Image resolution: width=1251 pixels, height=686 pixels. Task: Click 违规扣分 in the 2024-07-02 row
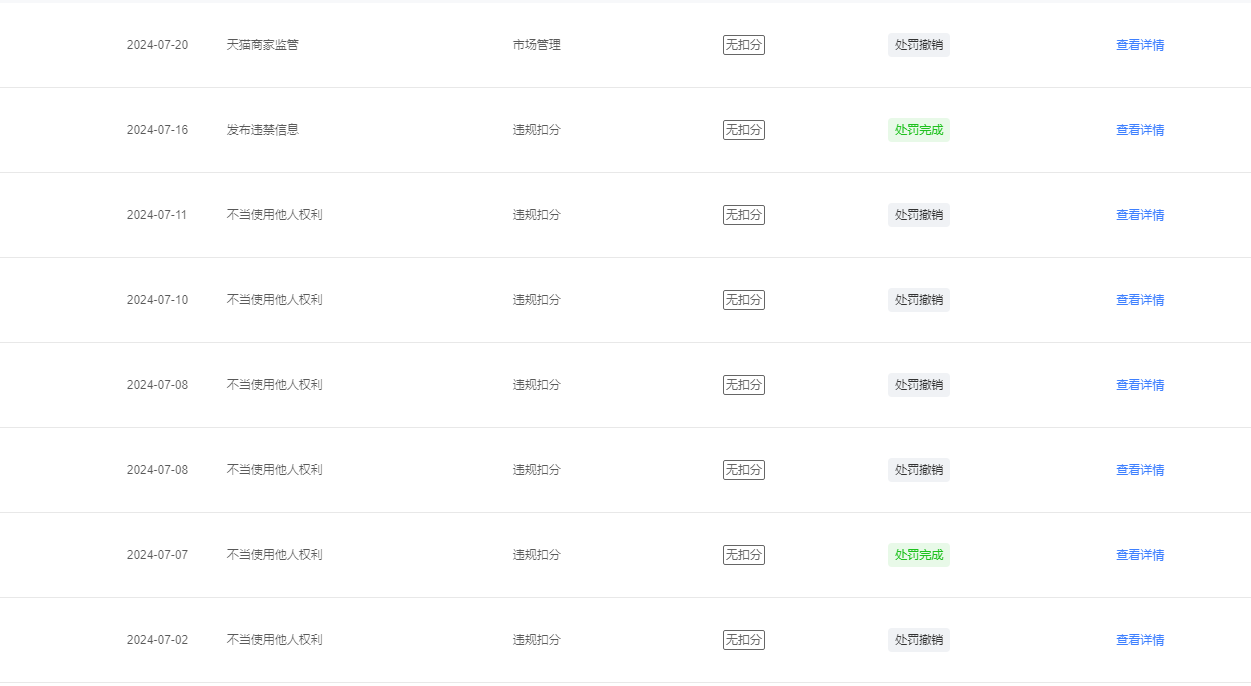pyautogui.click(x=537, y=640)
